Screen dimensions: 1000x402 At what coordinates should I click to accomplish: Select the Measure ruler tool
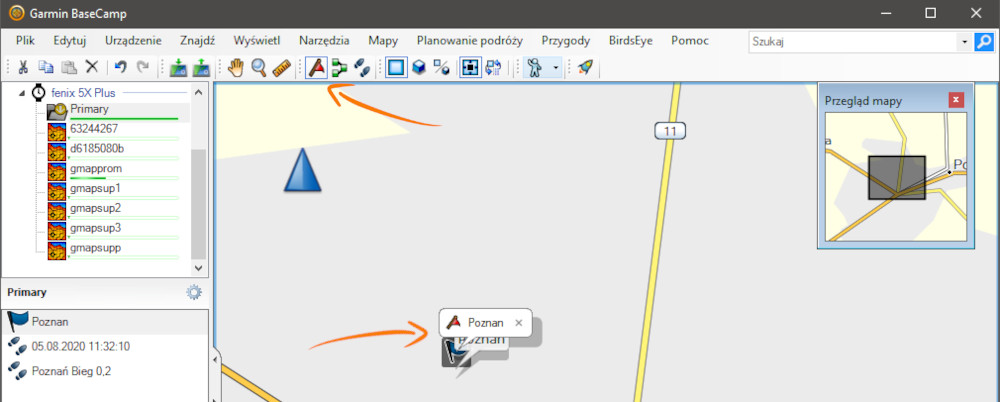tap(282, 68)
